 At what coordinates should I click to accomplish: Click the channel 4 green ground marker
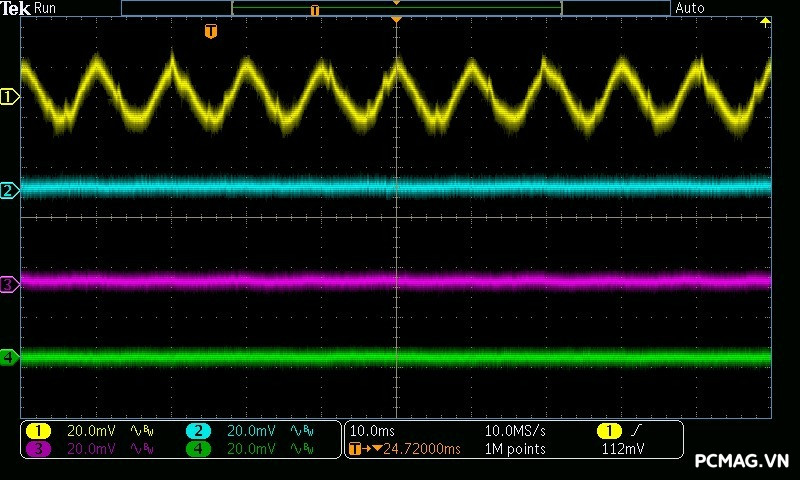coord(9,357)
